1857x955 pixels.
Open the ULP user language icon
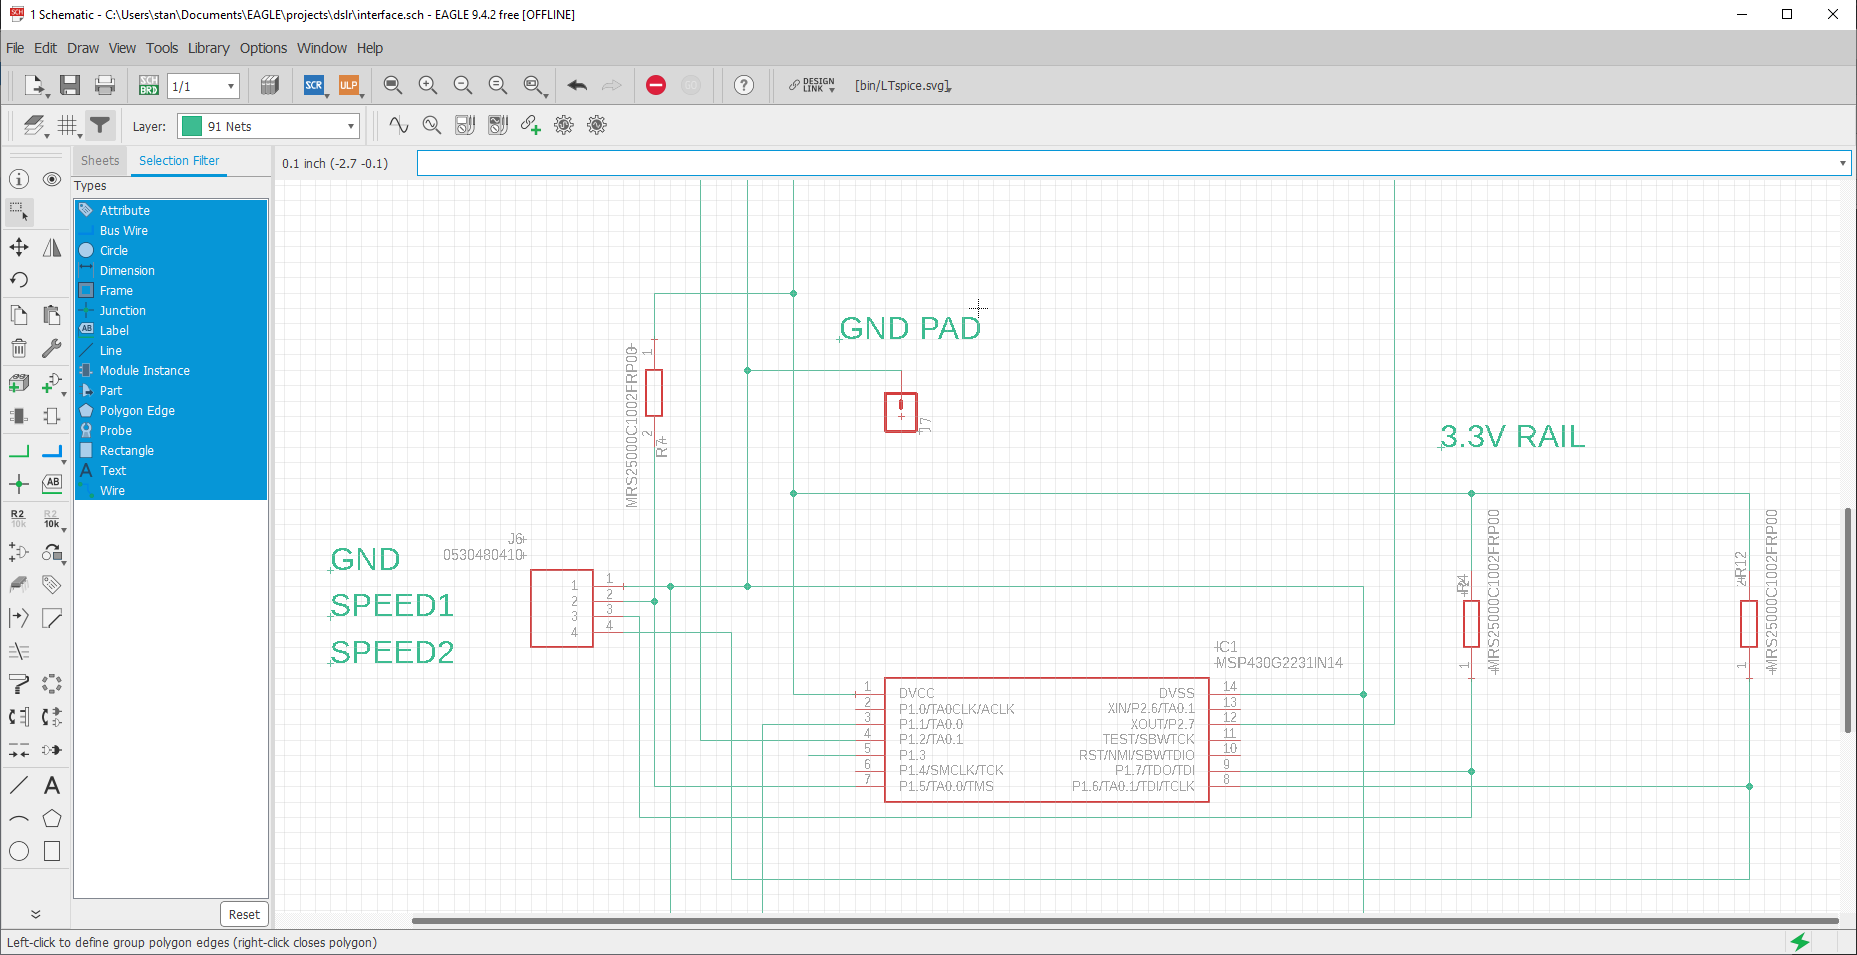point(349,86)
